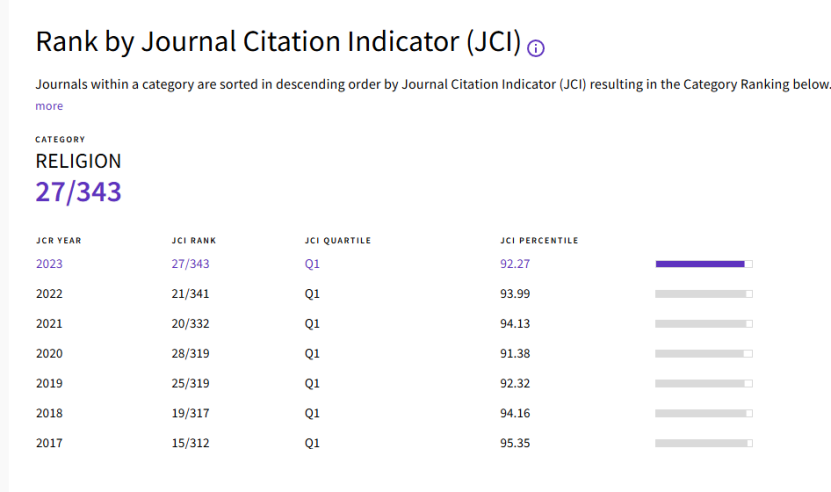Click the JCI QUARTILE column header
This screenshot has height=492, width=831.
point(338,241)
